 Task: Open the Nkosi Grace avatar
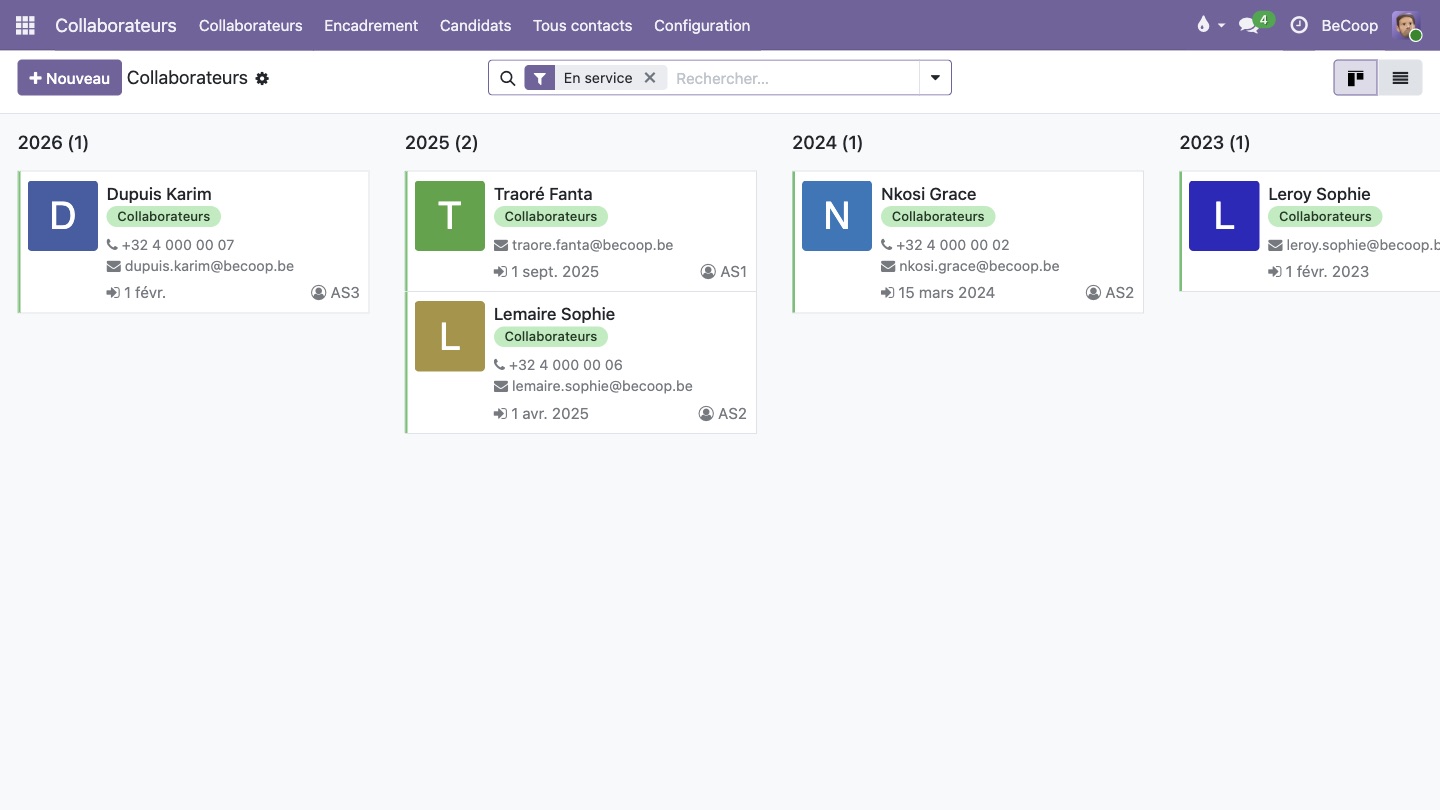point(837,216)
